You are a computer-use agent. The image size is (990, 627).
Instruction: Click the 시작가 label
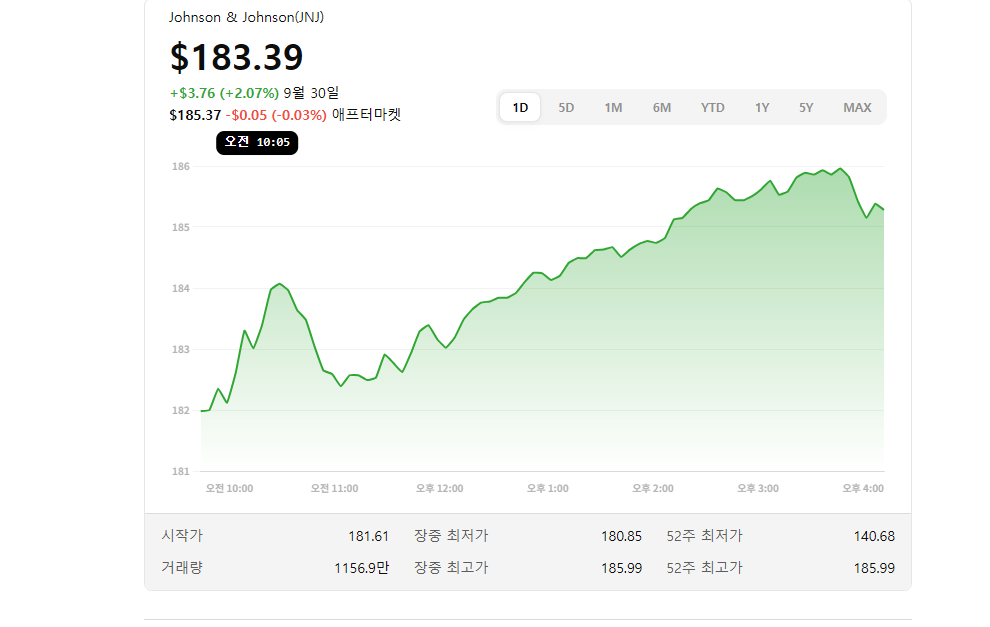click(x=182, y=535)
